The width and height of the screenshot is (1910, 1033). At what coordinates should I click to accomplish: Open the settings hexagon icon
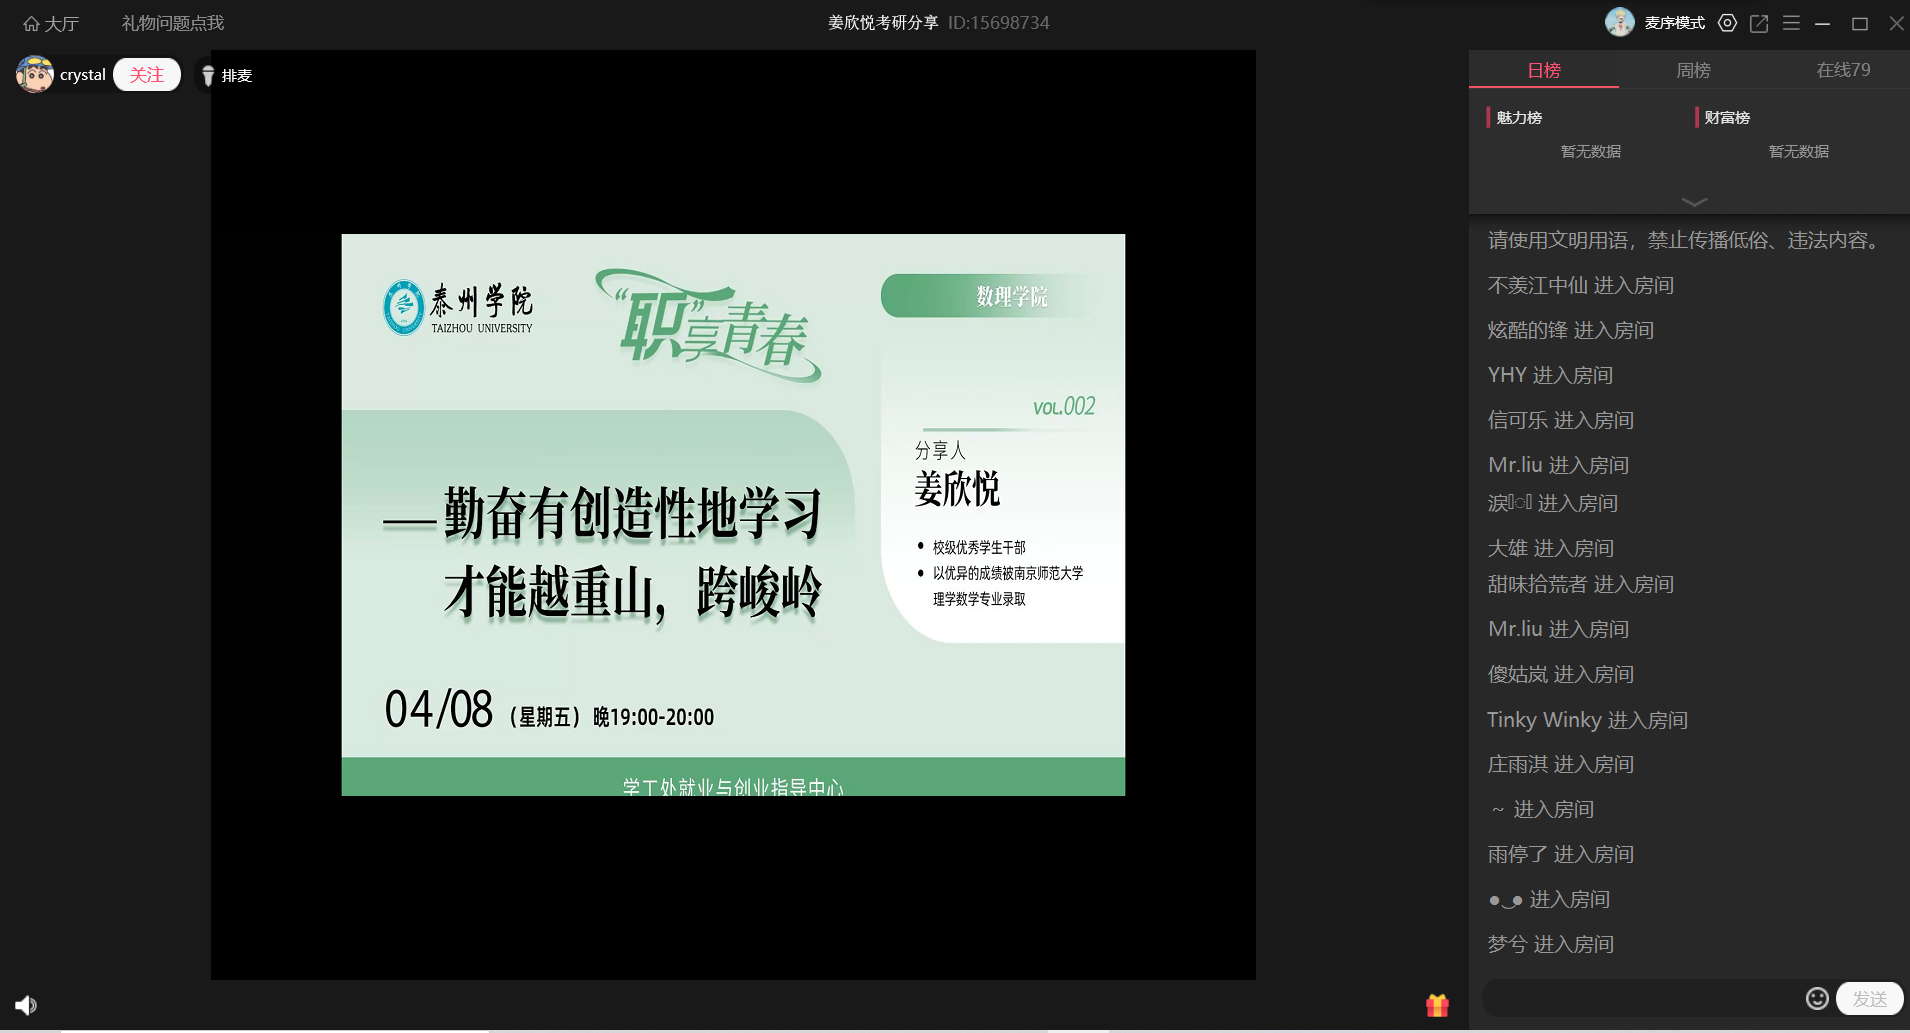tap(1727, 23)
